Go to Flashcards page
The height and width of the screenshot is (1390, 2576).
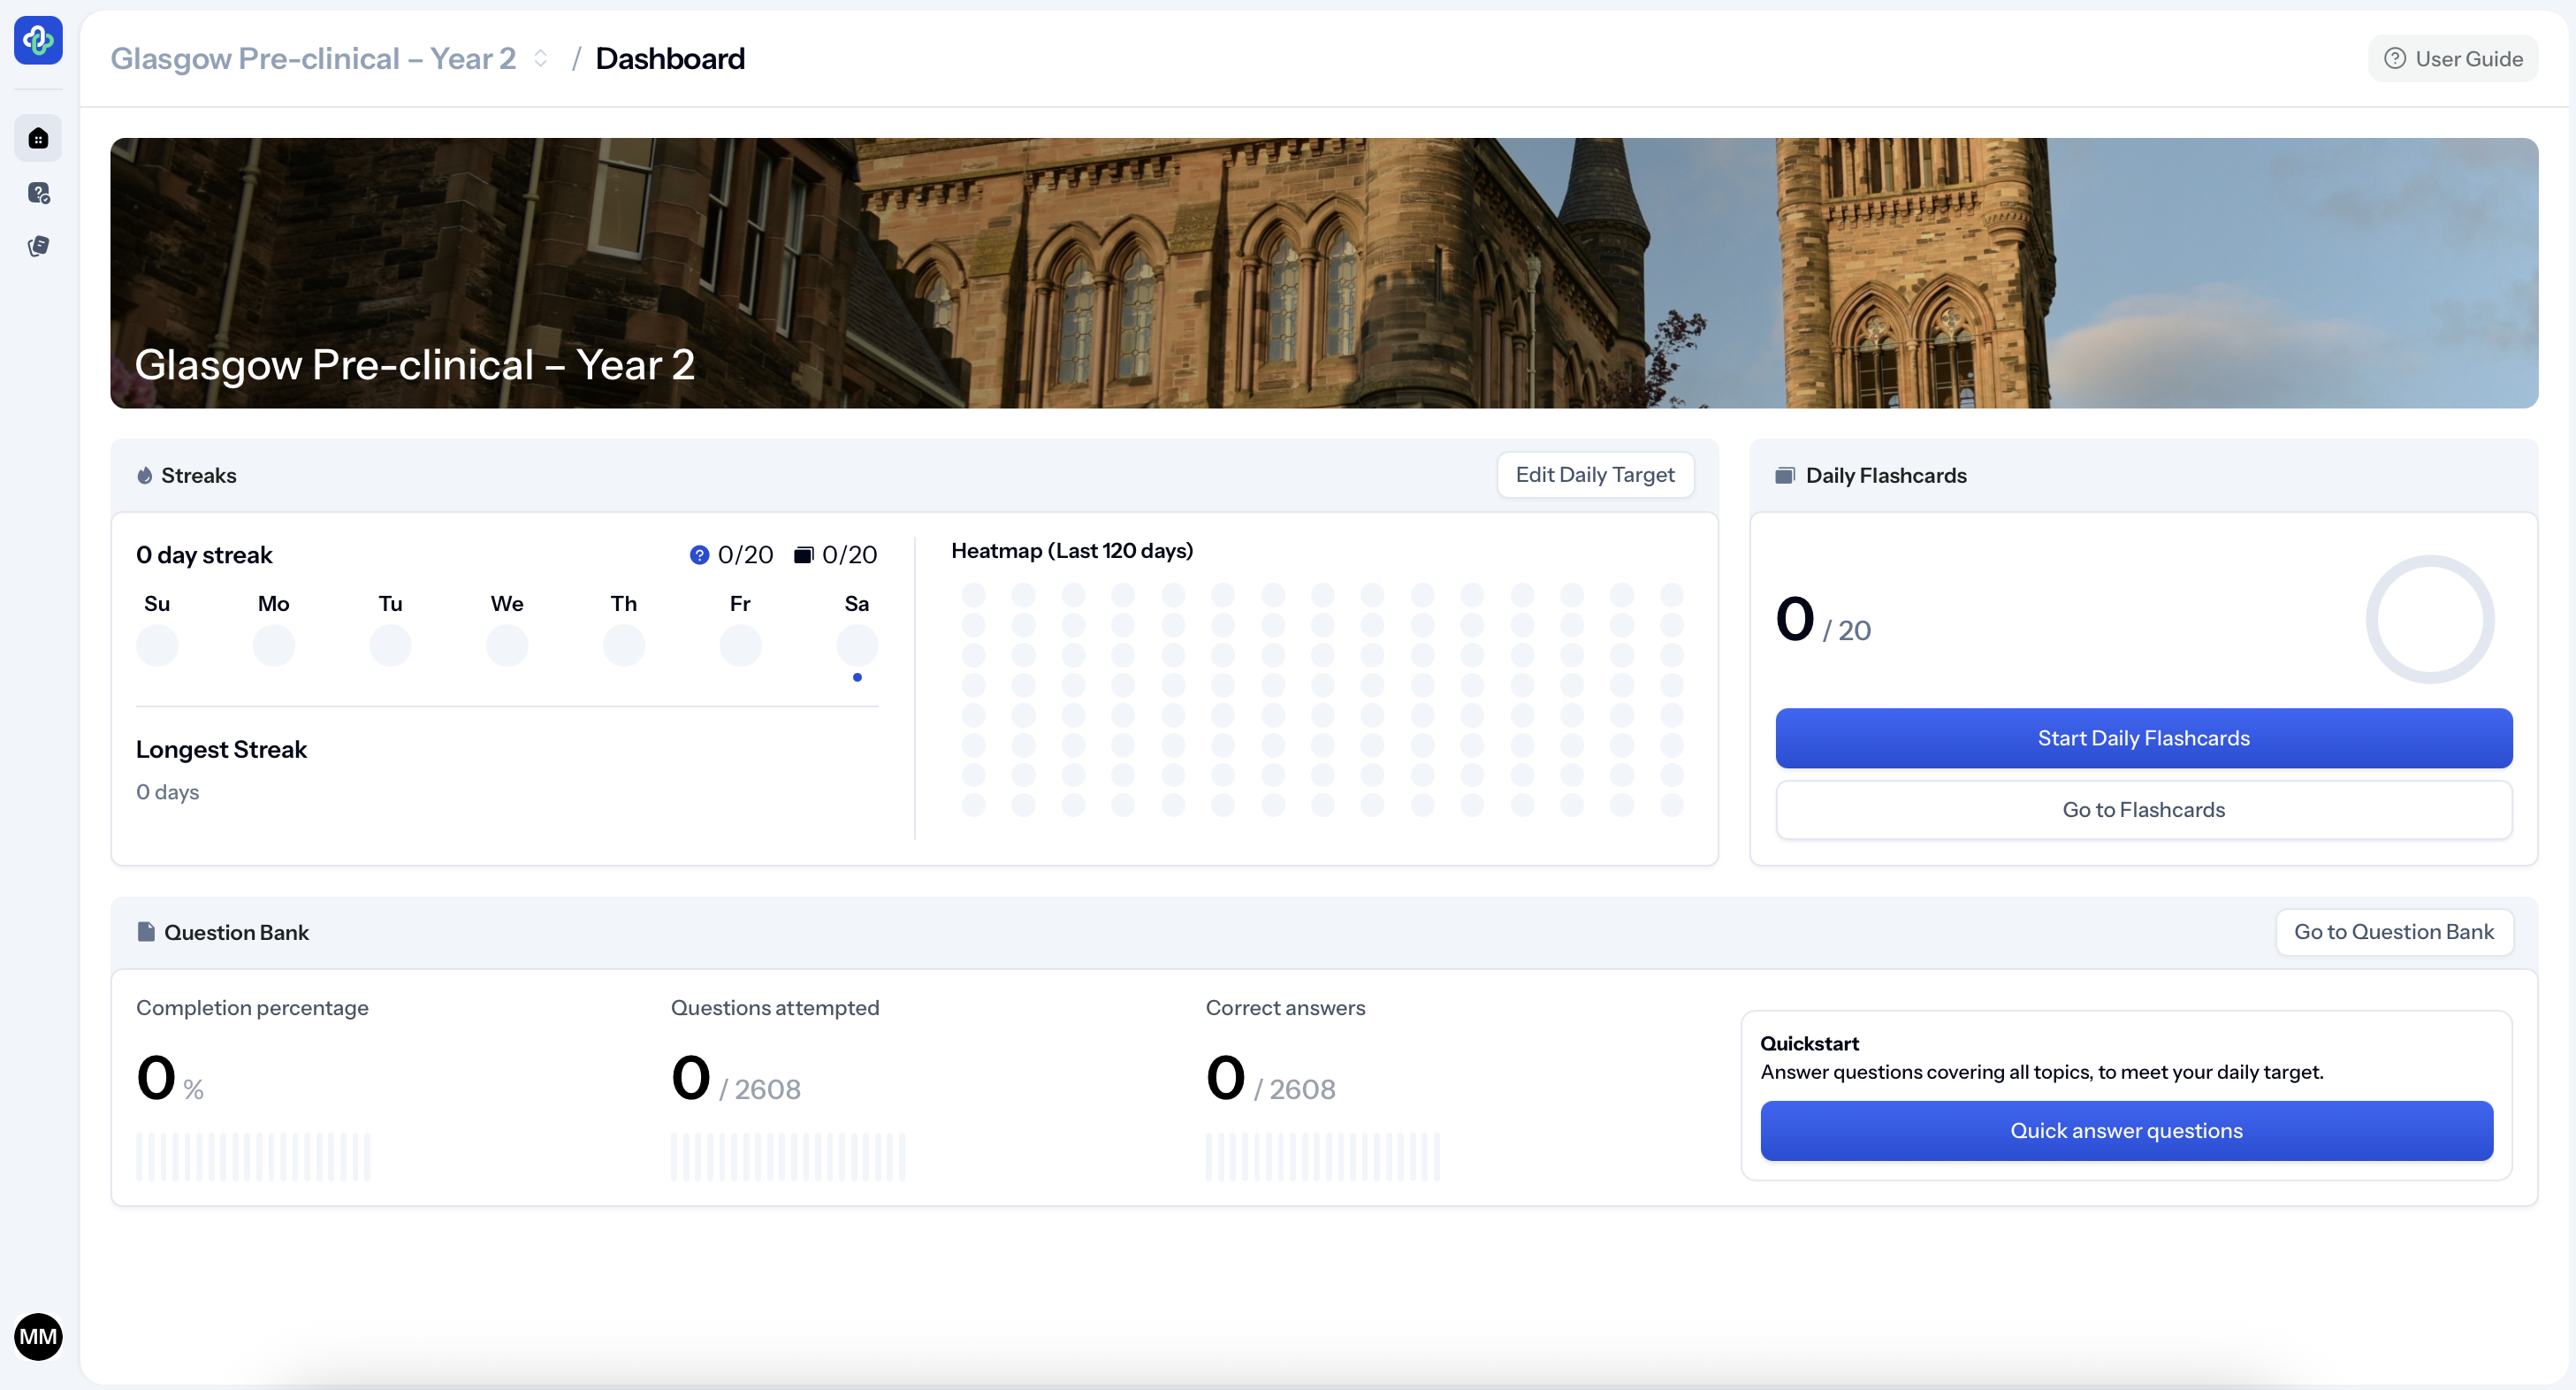coord(2143,810)
